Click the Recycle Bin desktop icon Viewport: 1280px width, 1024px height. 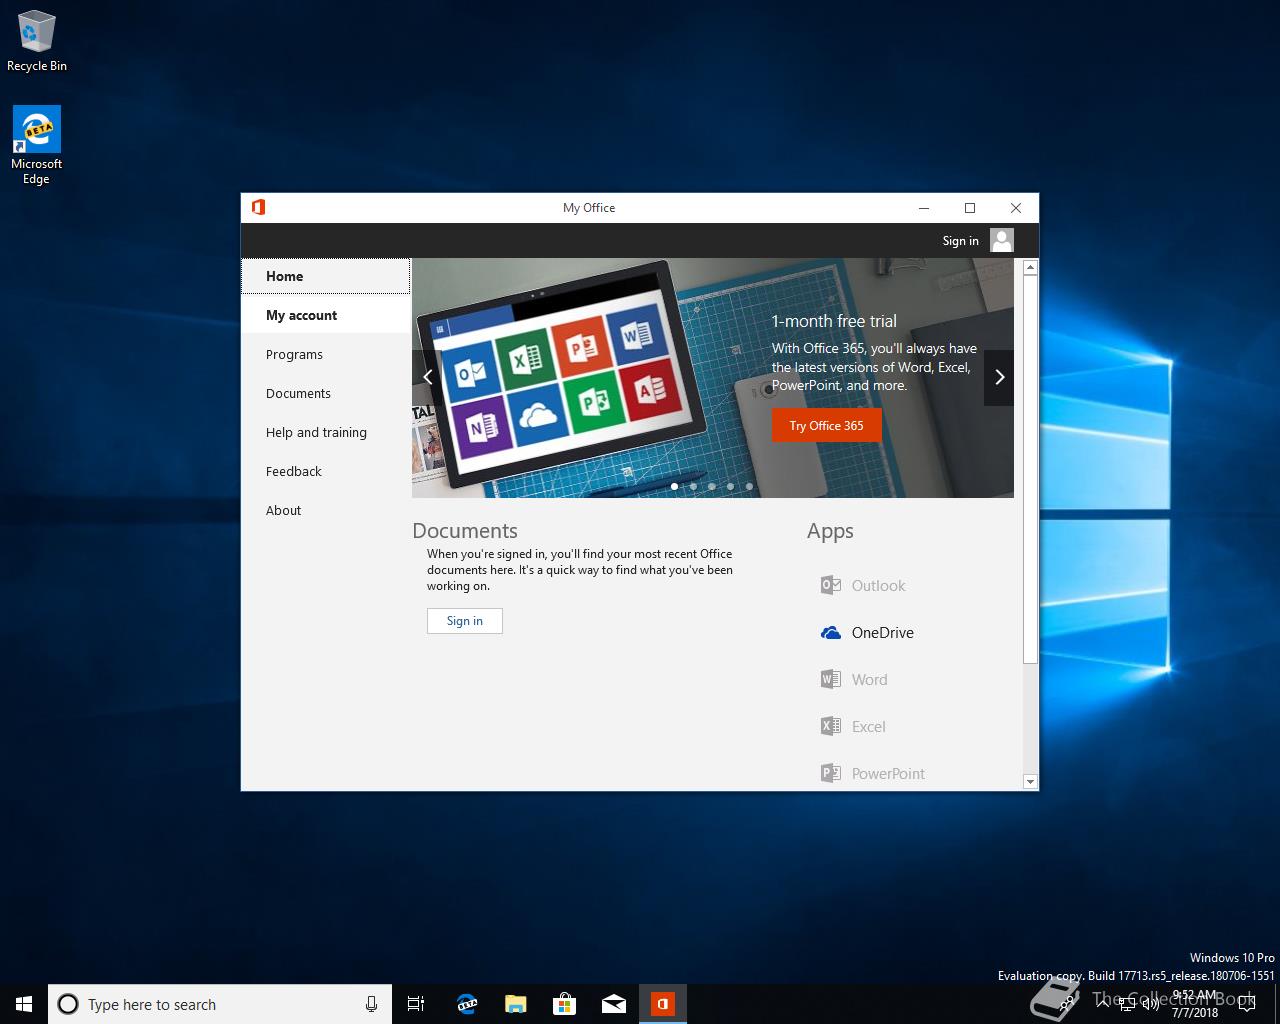point(37,41)
